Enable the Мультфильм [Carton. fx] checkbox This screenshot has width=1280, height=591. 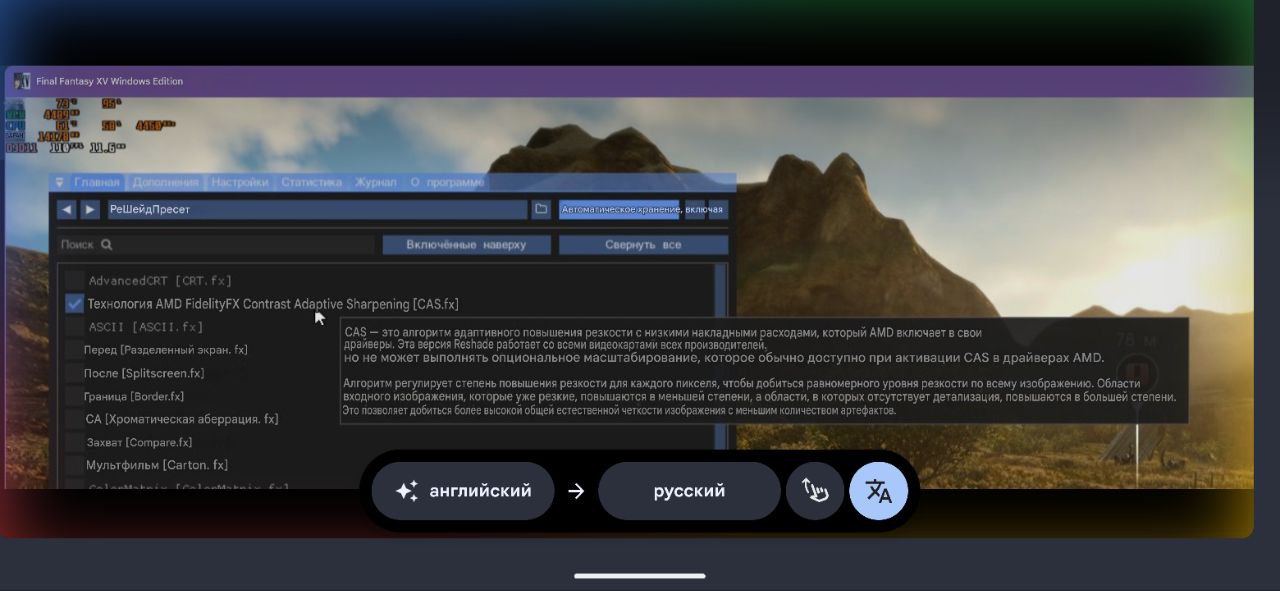[75, 465]
